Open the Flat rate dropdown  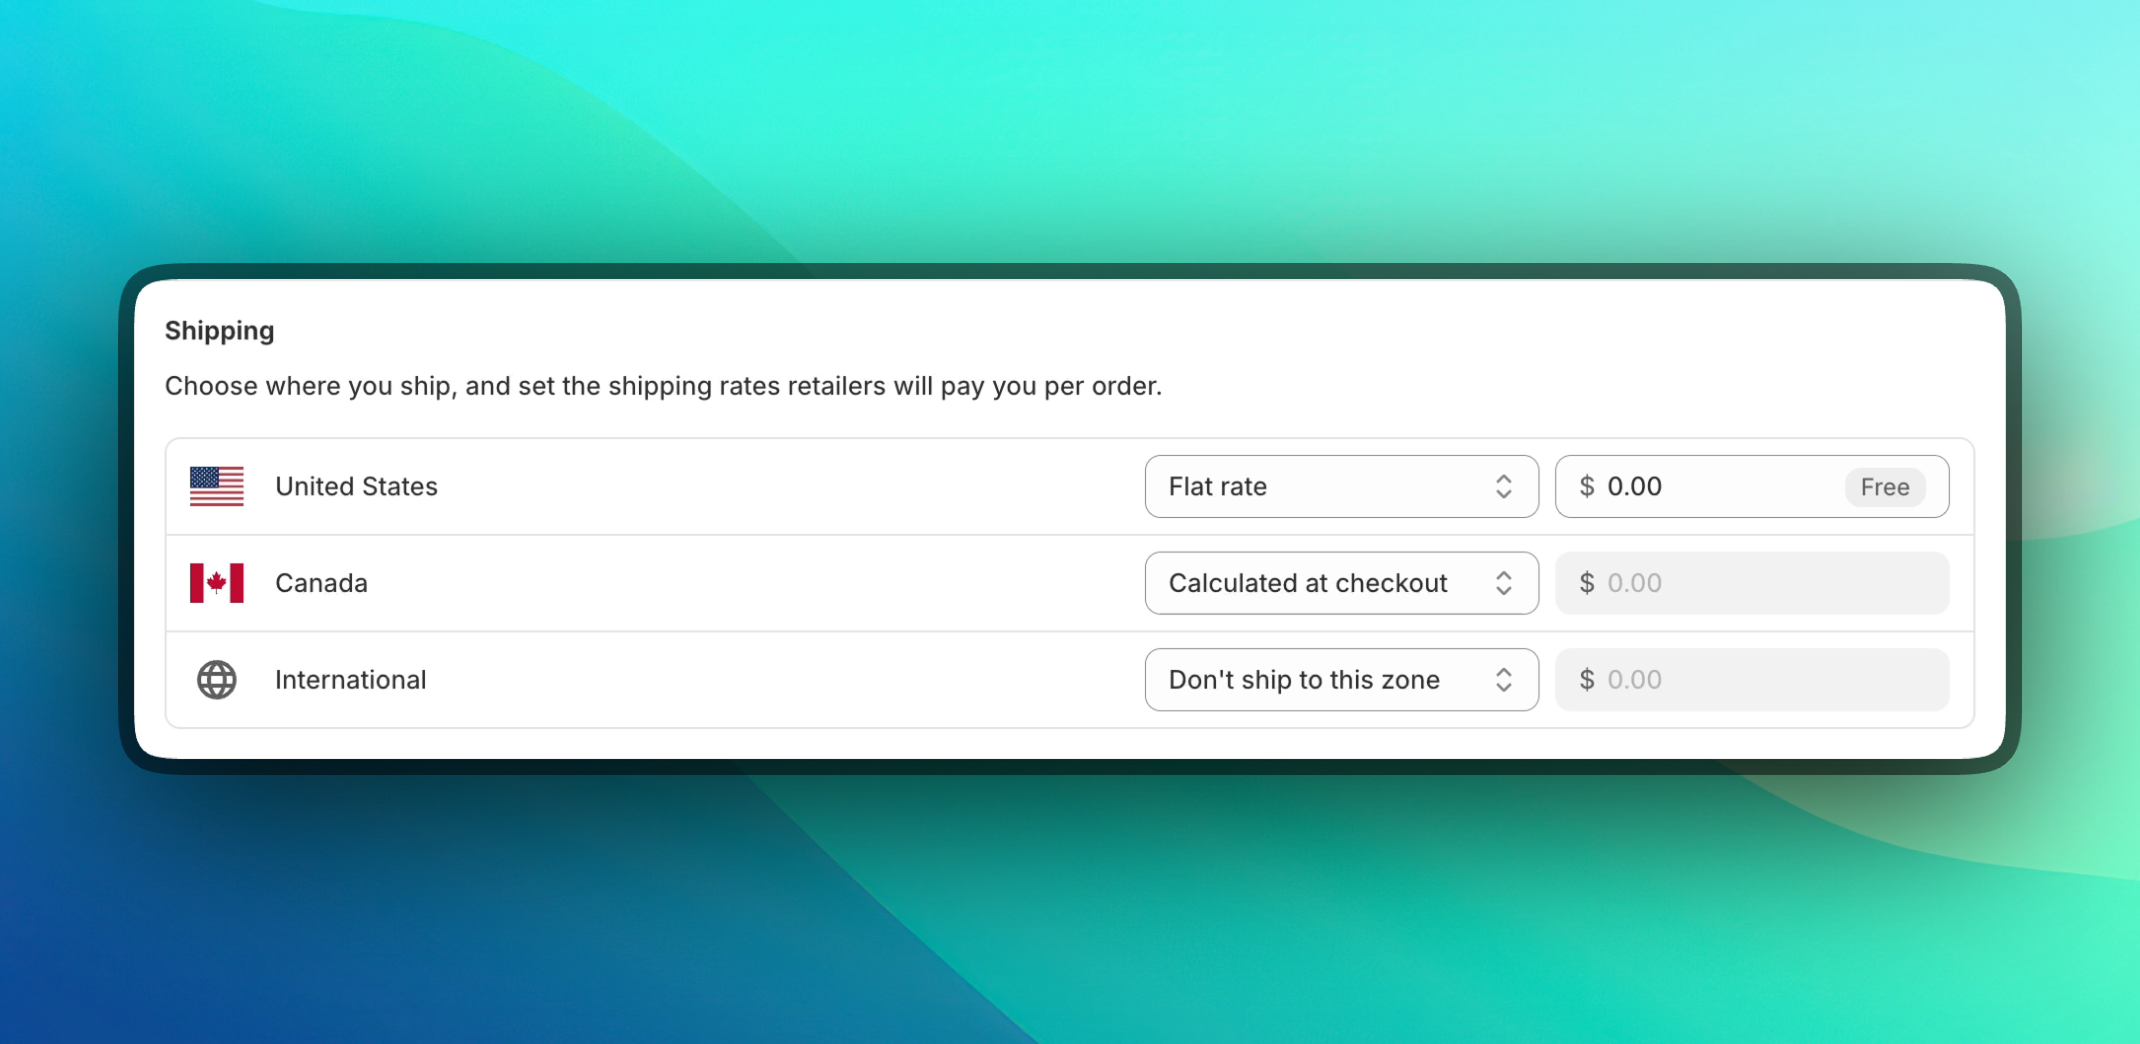click(x=1341, y=487)
